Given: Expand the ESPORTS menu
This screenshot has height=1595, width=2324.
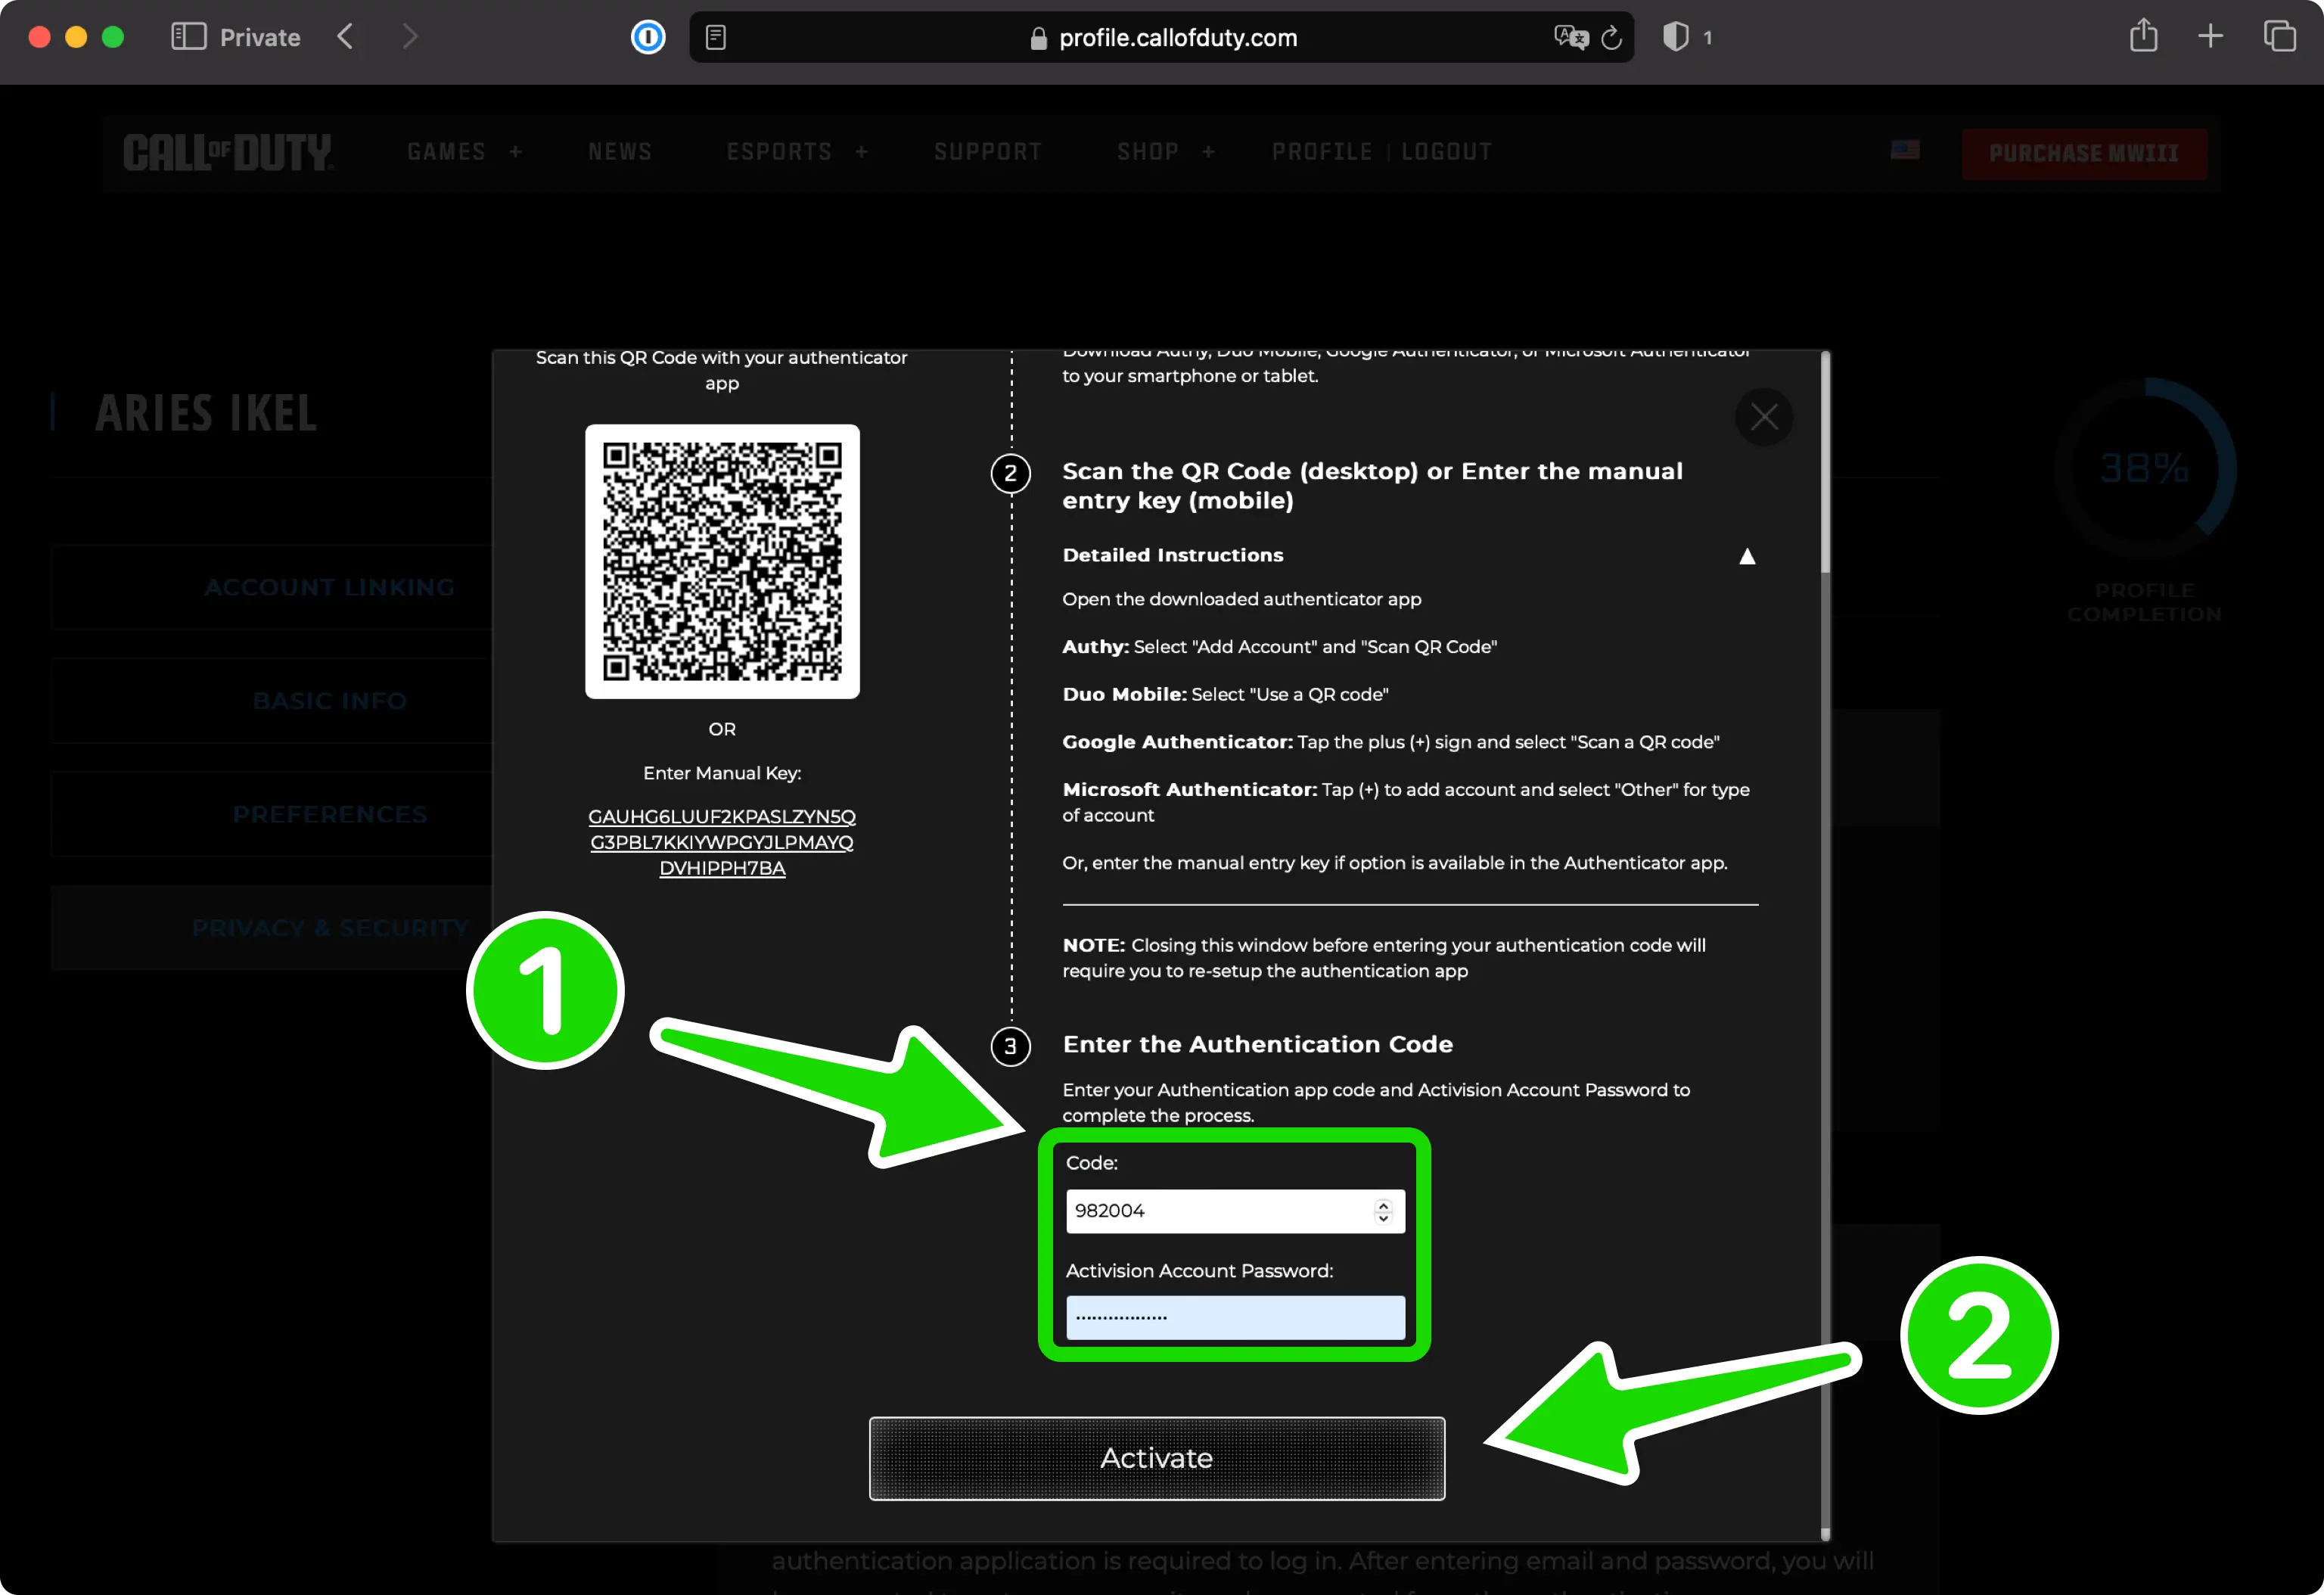Looking at the screenshot, I should [x=797, y=152].
